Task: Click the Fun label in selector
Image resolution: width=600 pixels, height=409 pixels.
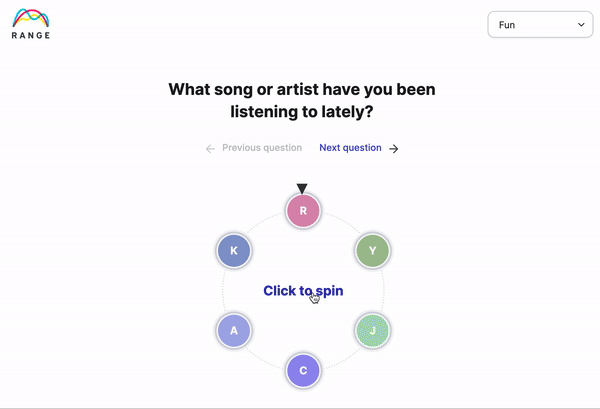Action: 507,25
